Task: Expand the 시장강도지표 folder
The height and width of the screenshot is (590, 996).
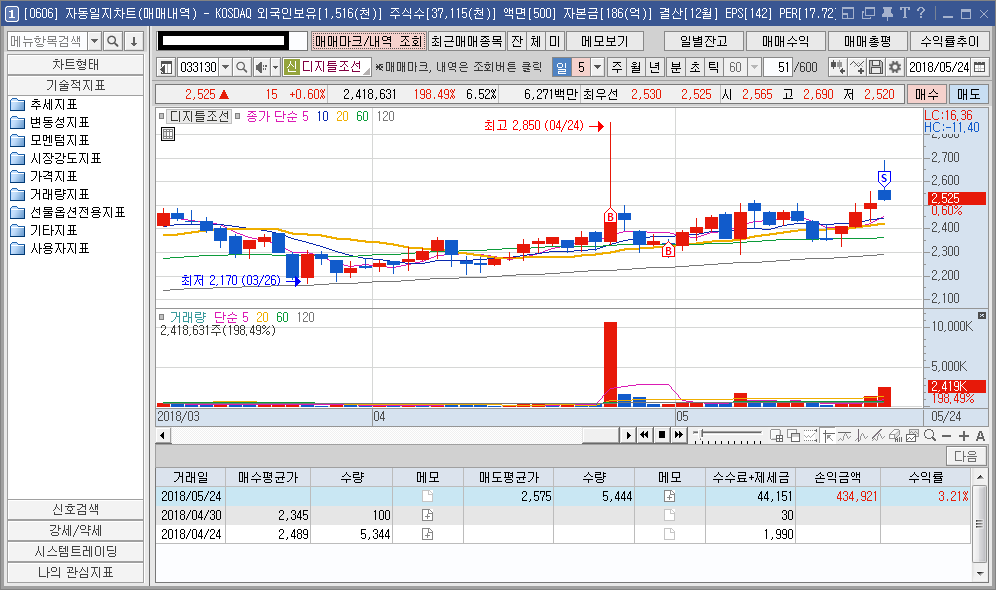Action: (56, 158)
